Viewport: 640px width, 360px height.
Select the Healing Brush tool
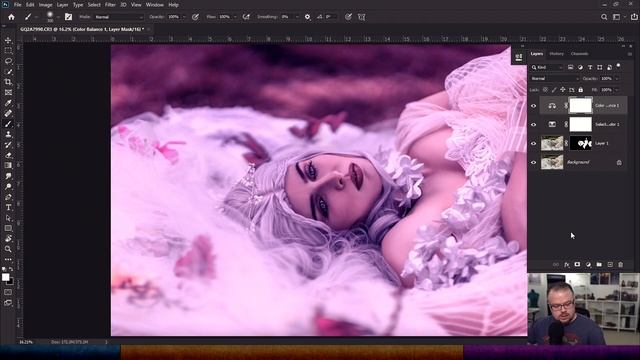8,113
